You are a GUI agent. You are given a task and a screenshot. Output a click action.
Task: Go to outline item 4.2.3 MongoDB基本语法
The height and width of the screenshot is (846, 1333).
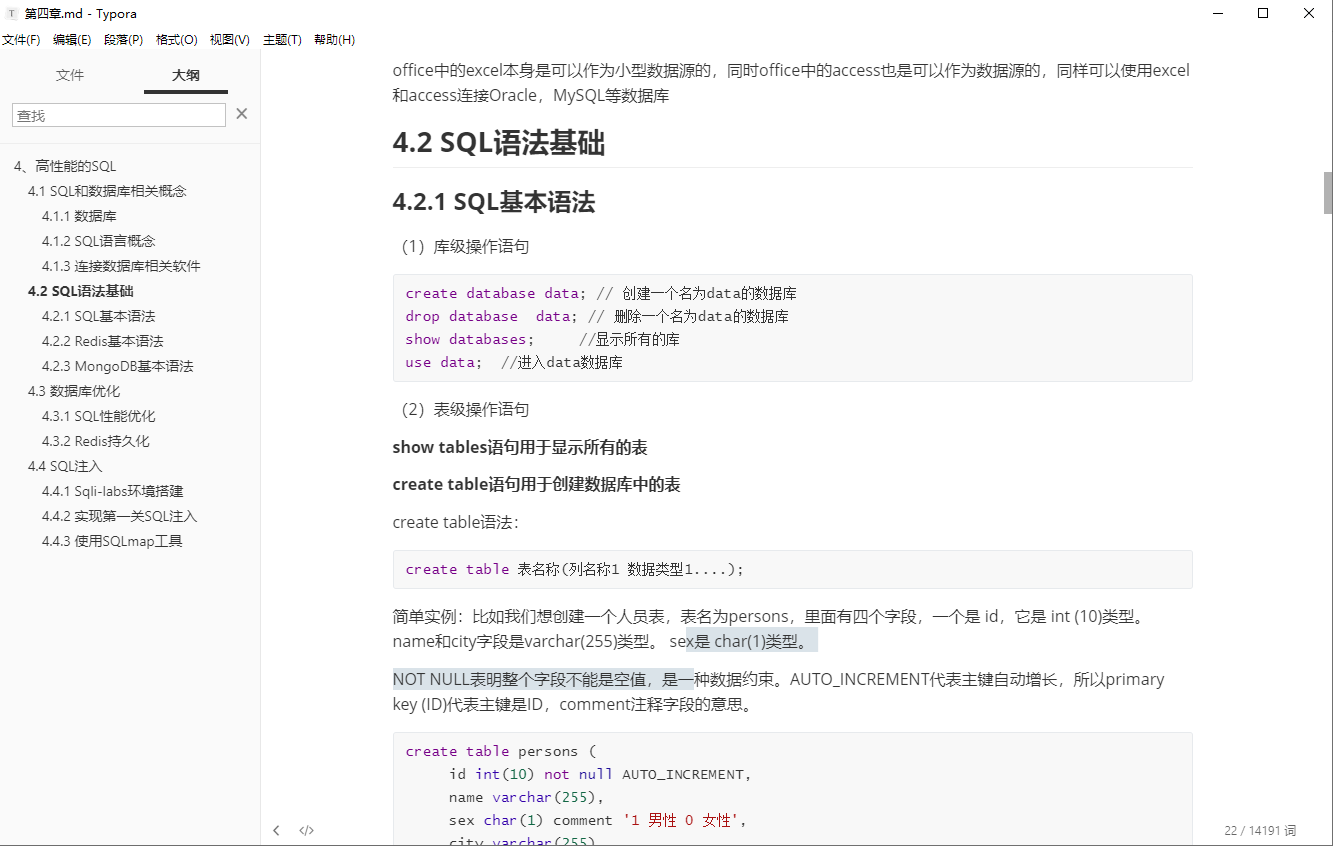tap(117, 366)
